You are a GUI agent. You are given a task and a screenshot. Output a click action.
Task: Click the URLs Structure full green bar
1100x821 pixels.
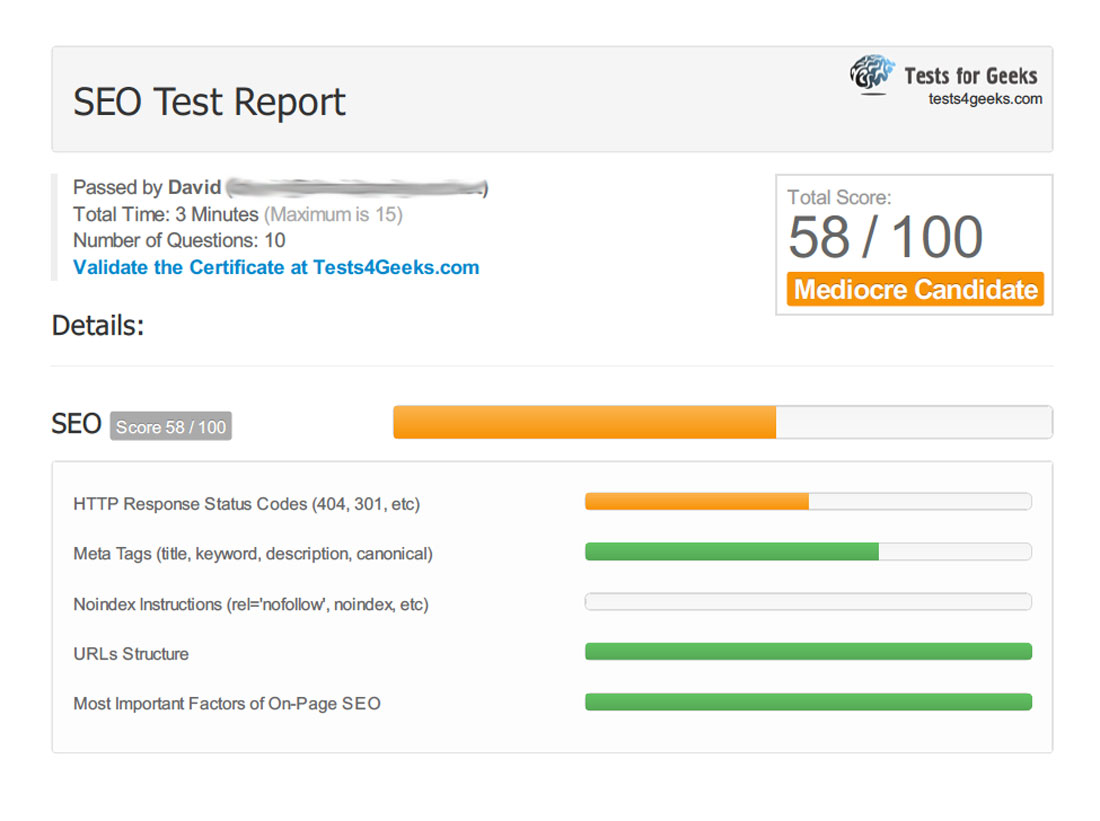coord(808,652)
